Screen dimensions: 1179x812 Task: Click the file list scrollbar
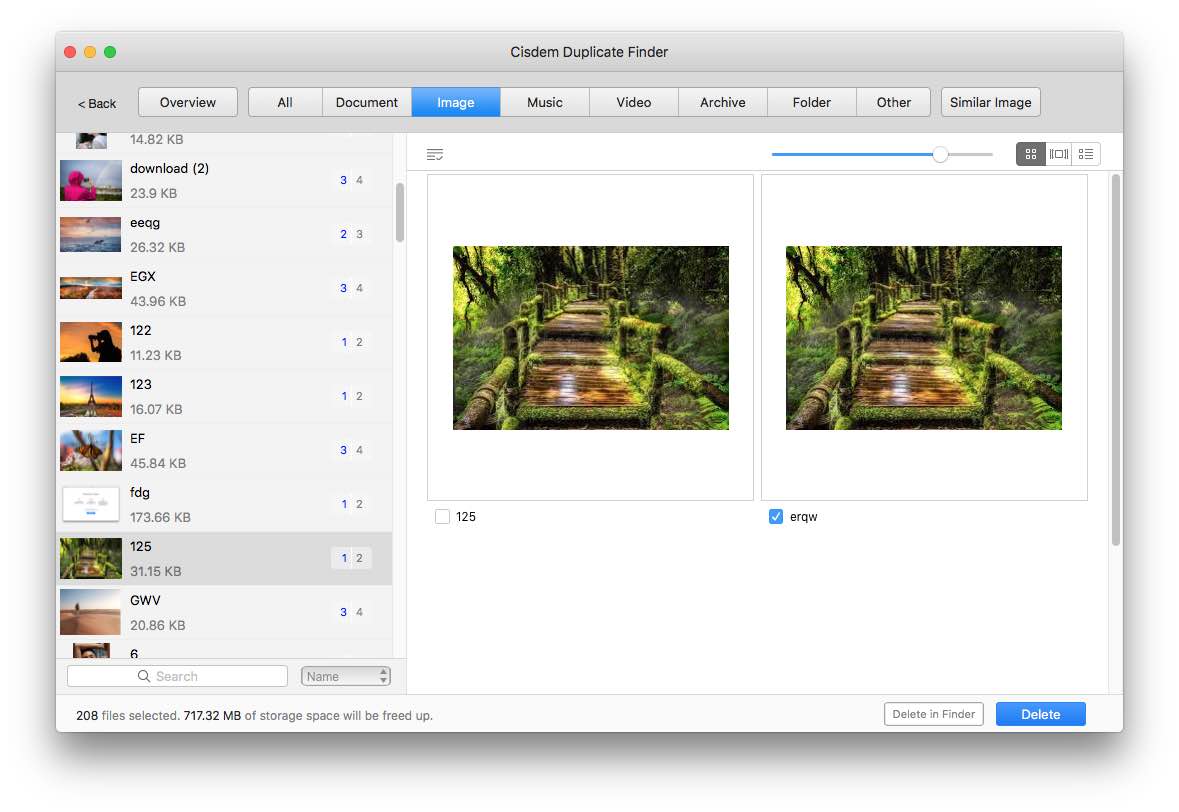click(400, 213)
